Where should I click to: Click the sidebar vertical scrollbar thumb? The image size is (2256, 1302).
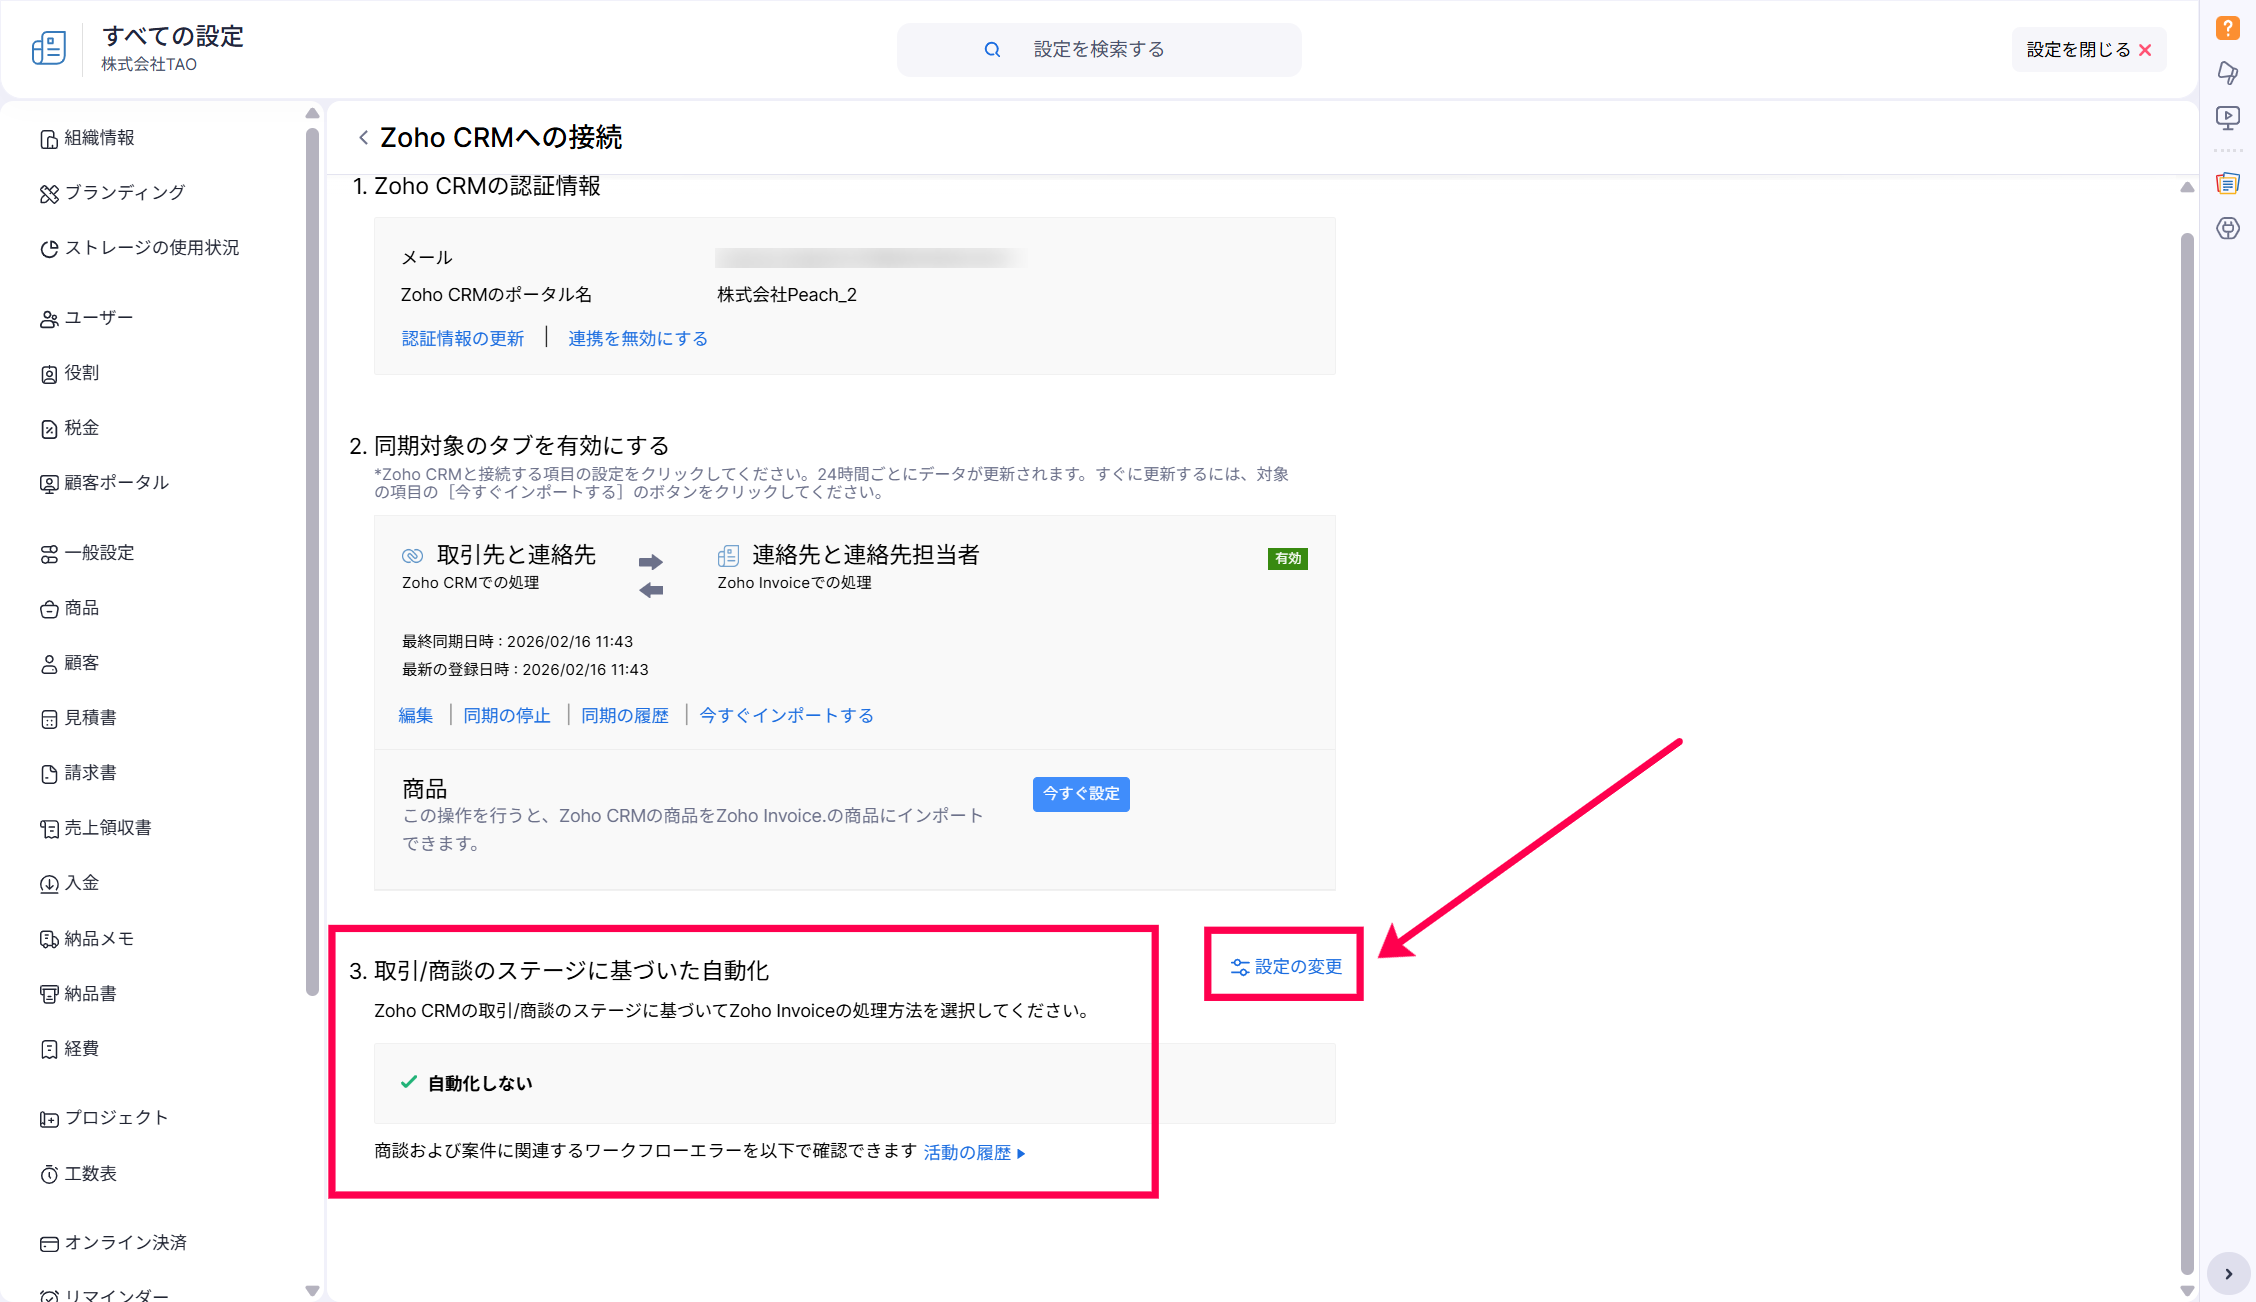click(x=312, y=560)
